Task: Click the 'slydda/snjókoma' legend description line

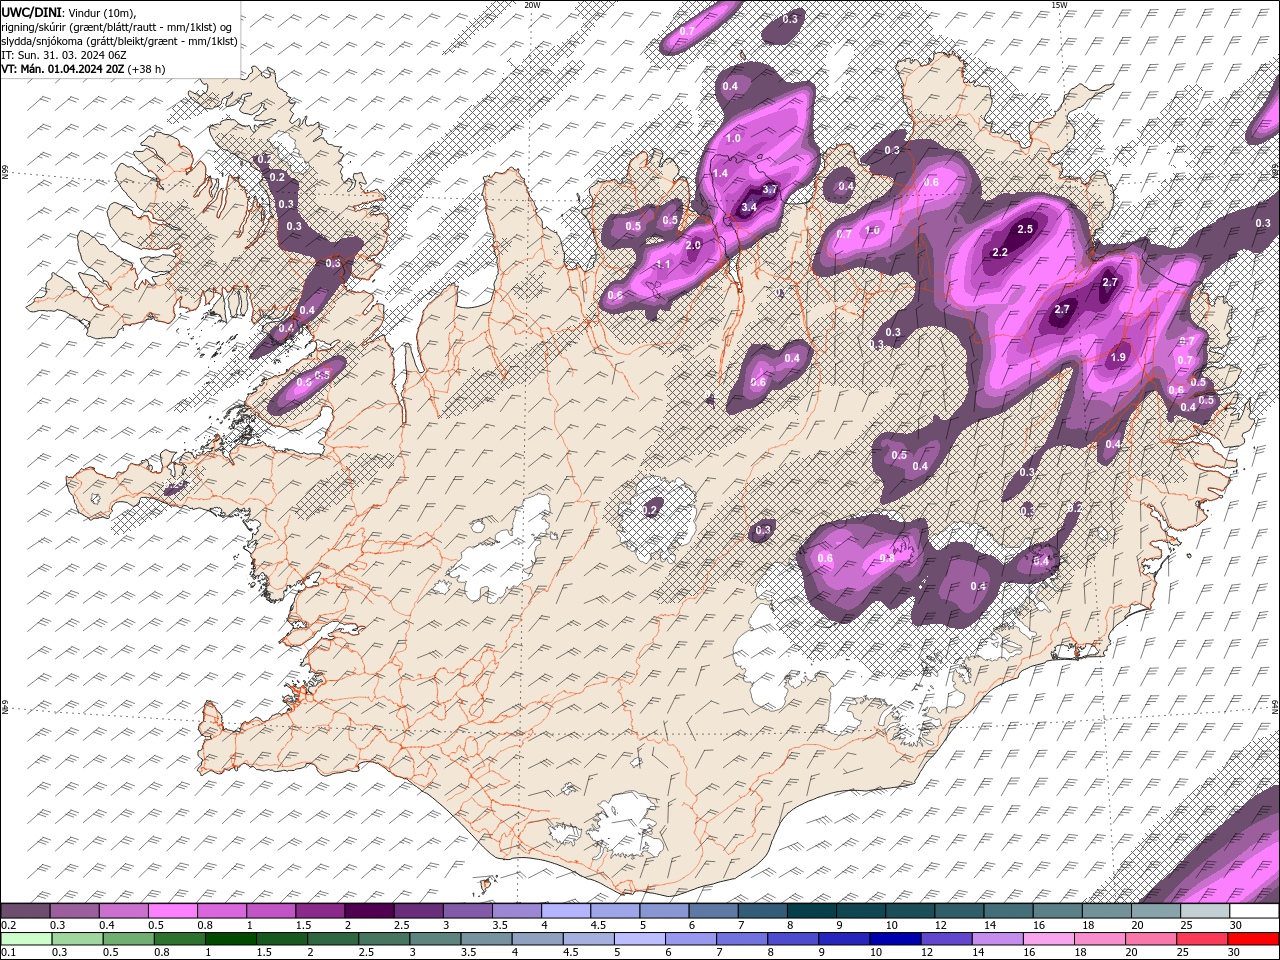Action: (119, 41)
